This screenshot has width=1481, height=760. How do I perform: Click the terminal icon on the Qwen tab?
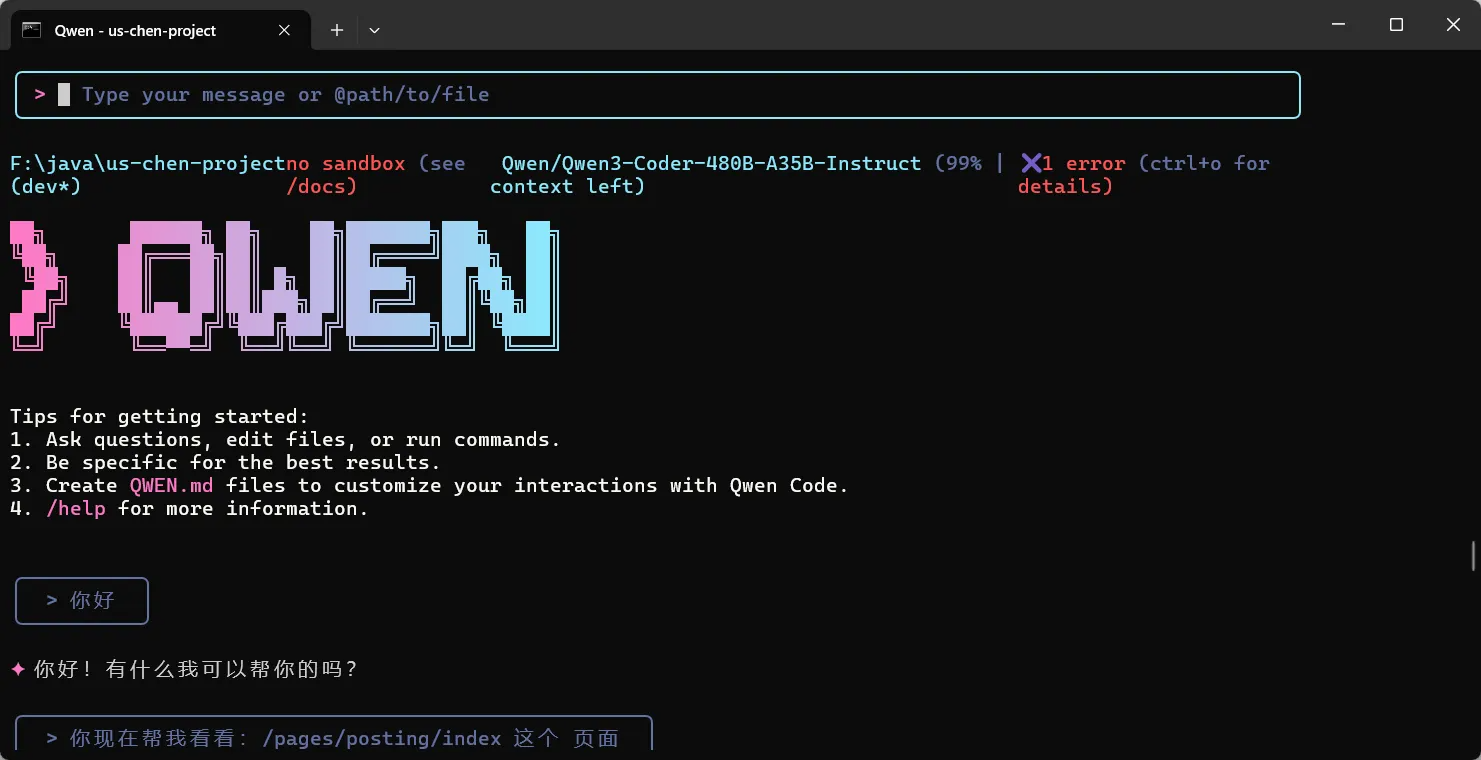[32, 30]
